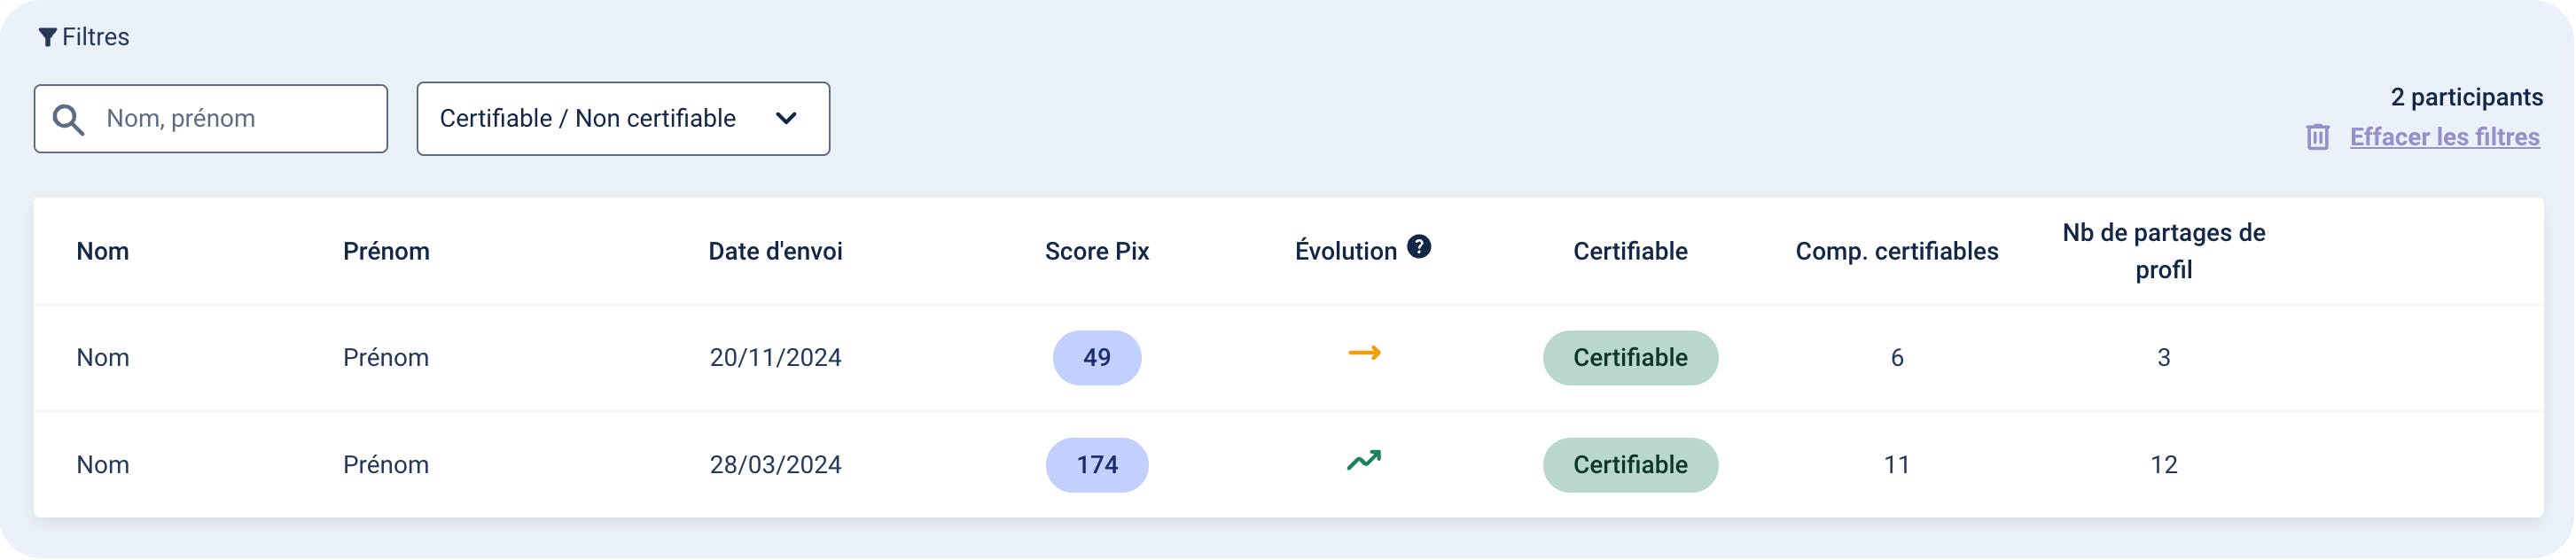Click the search magnifier icon
2576x560 pixels.
[x=68, y=119]
